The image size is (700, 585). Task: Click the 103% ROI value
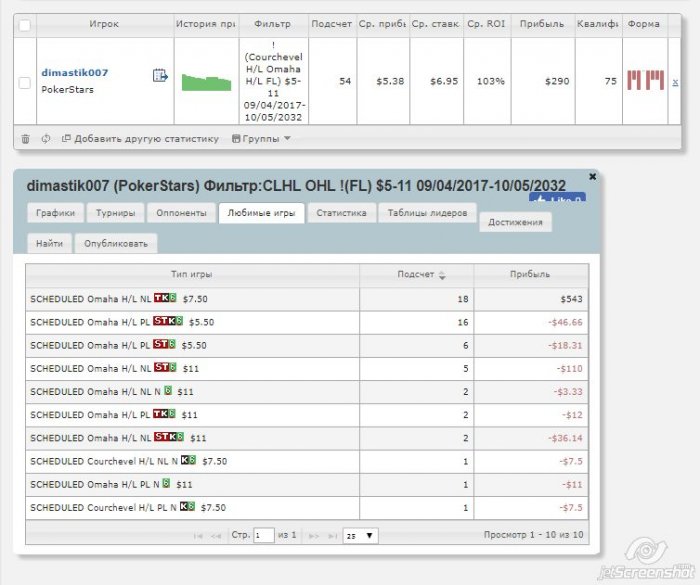(491, 81)
